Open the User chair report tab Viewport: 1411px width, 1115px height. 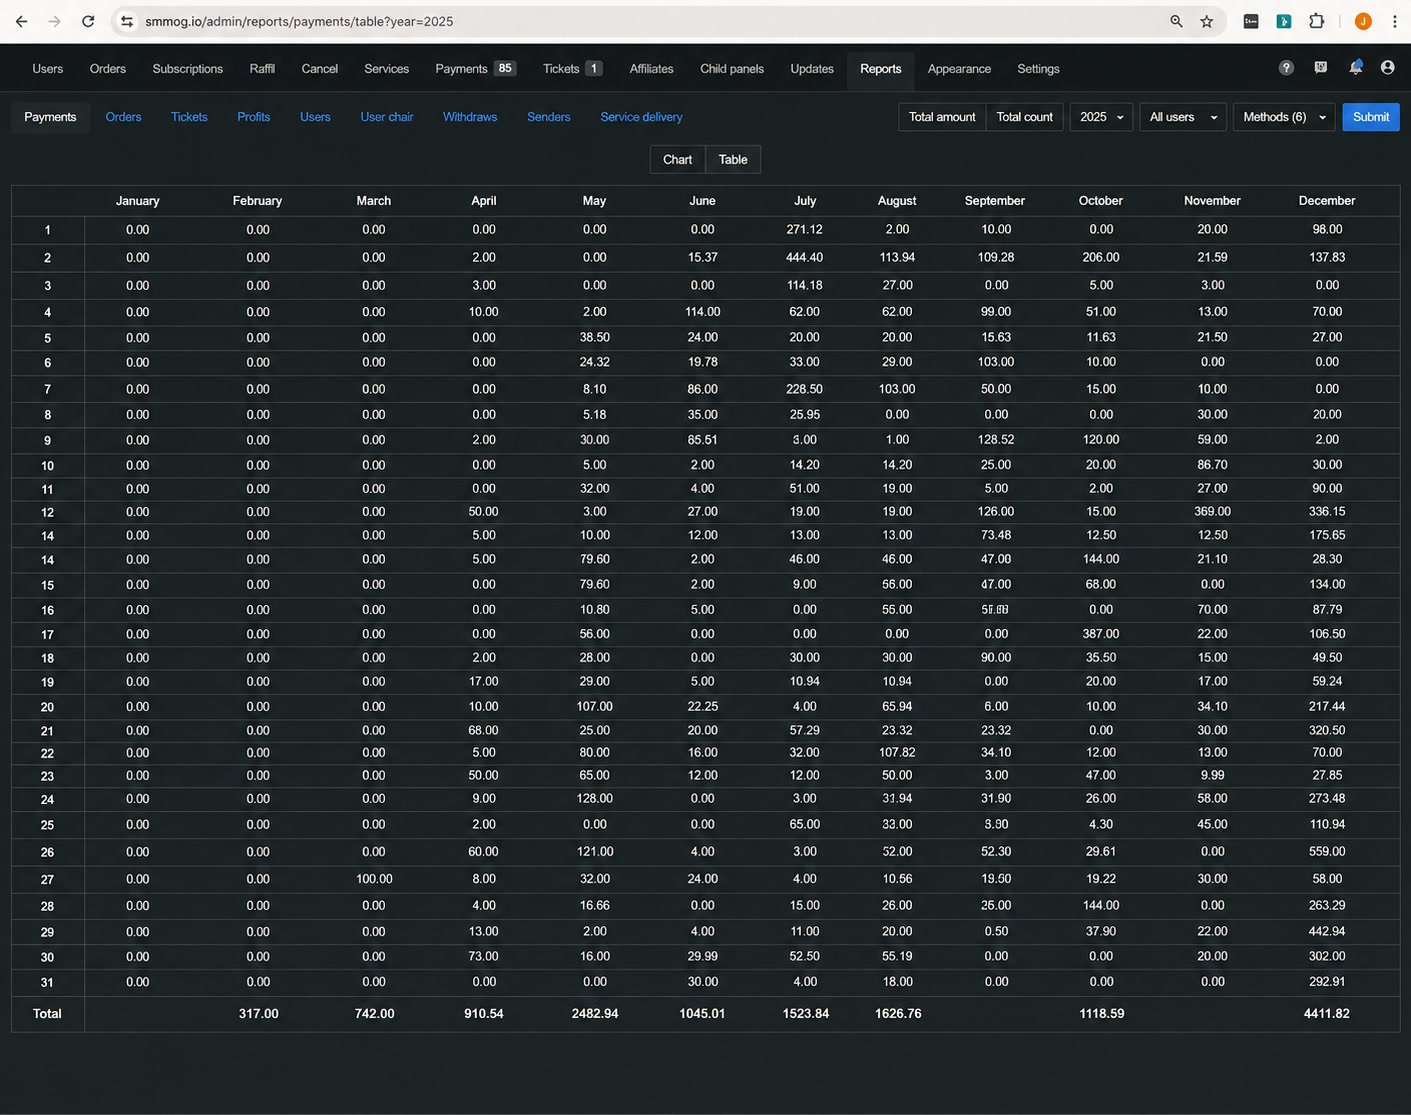386,117
